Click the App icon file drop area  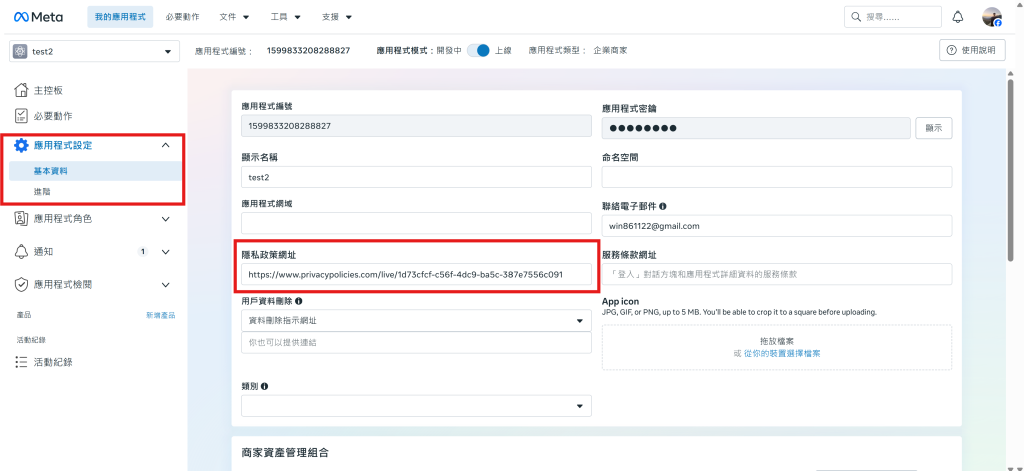coord(776,347)
